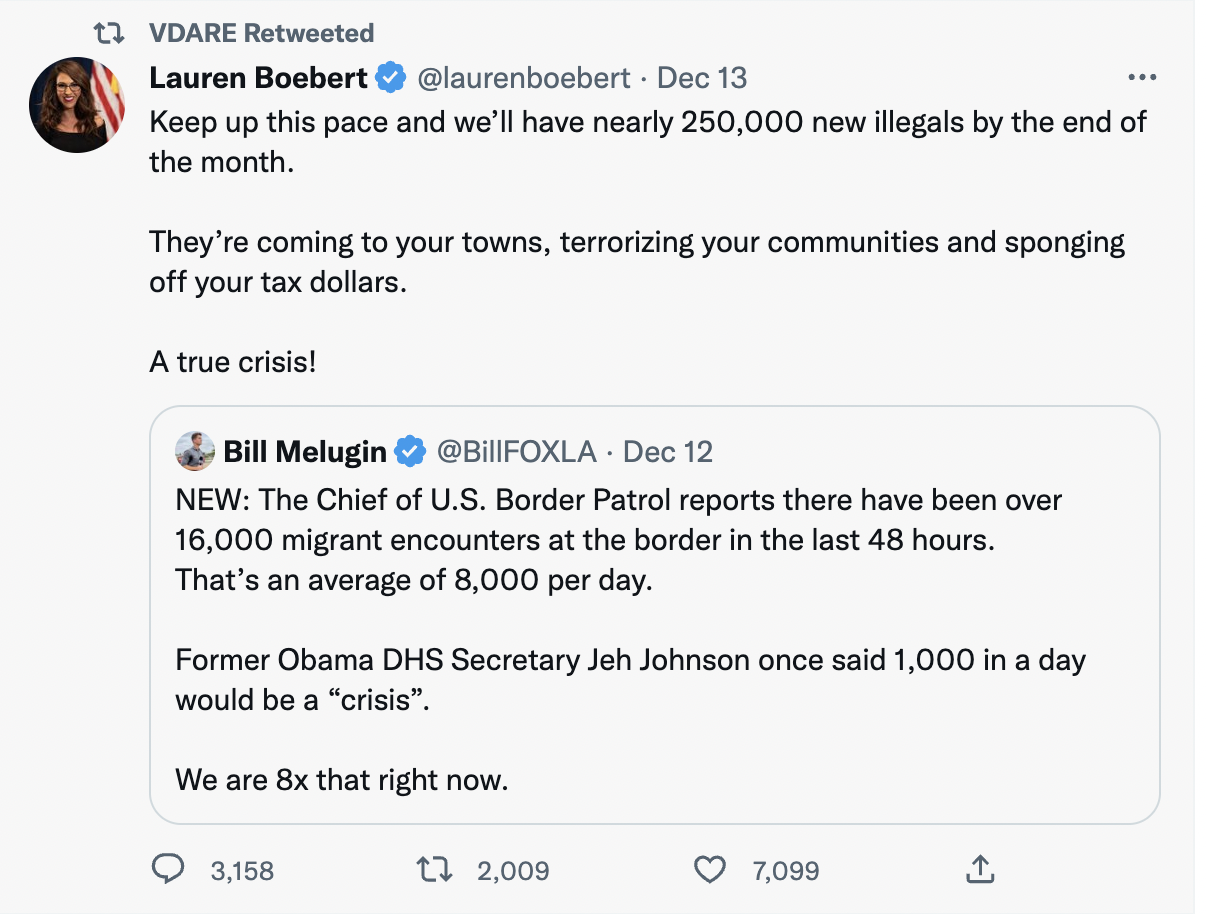Open the three-dot more options menu
Viewport: 1206px width, 914px height.
tap(1141, 78)
